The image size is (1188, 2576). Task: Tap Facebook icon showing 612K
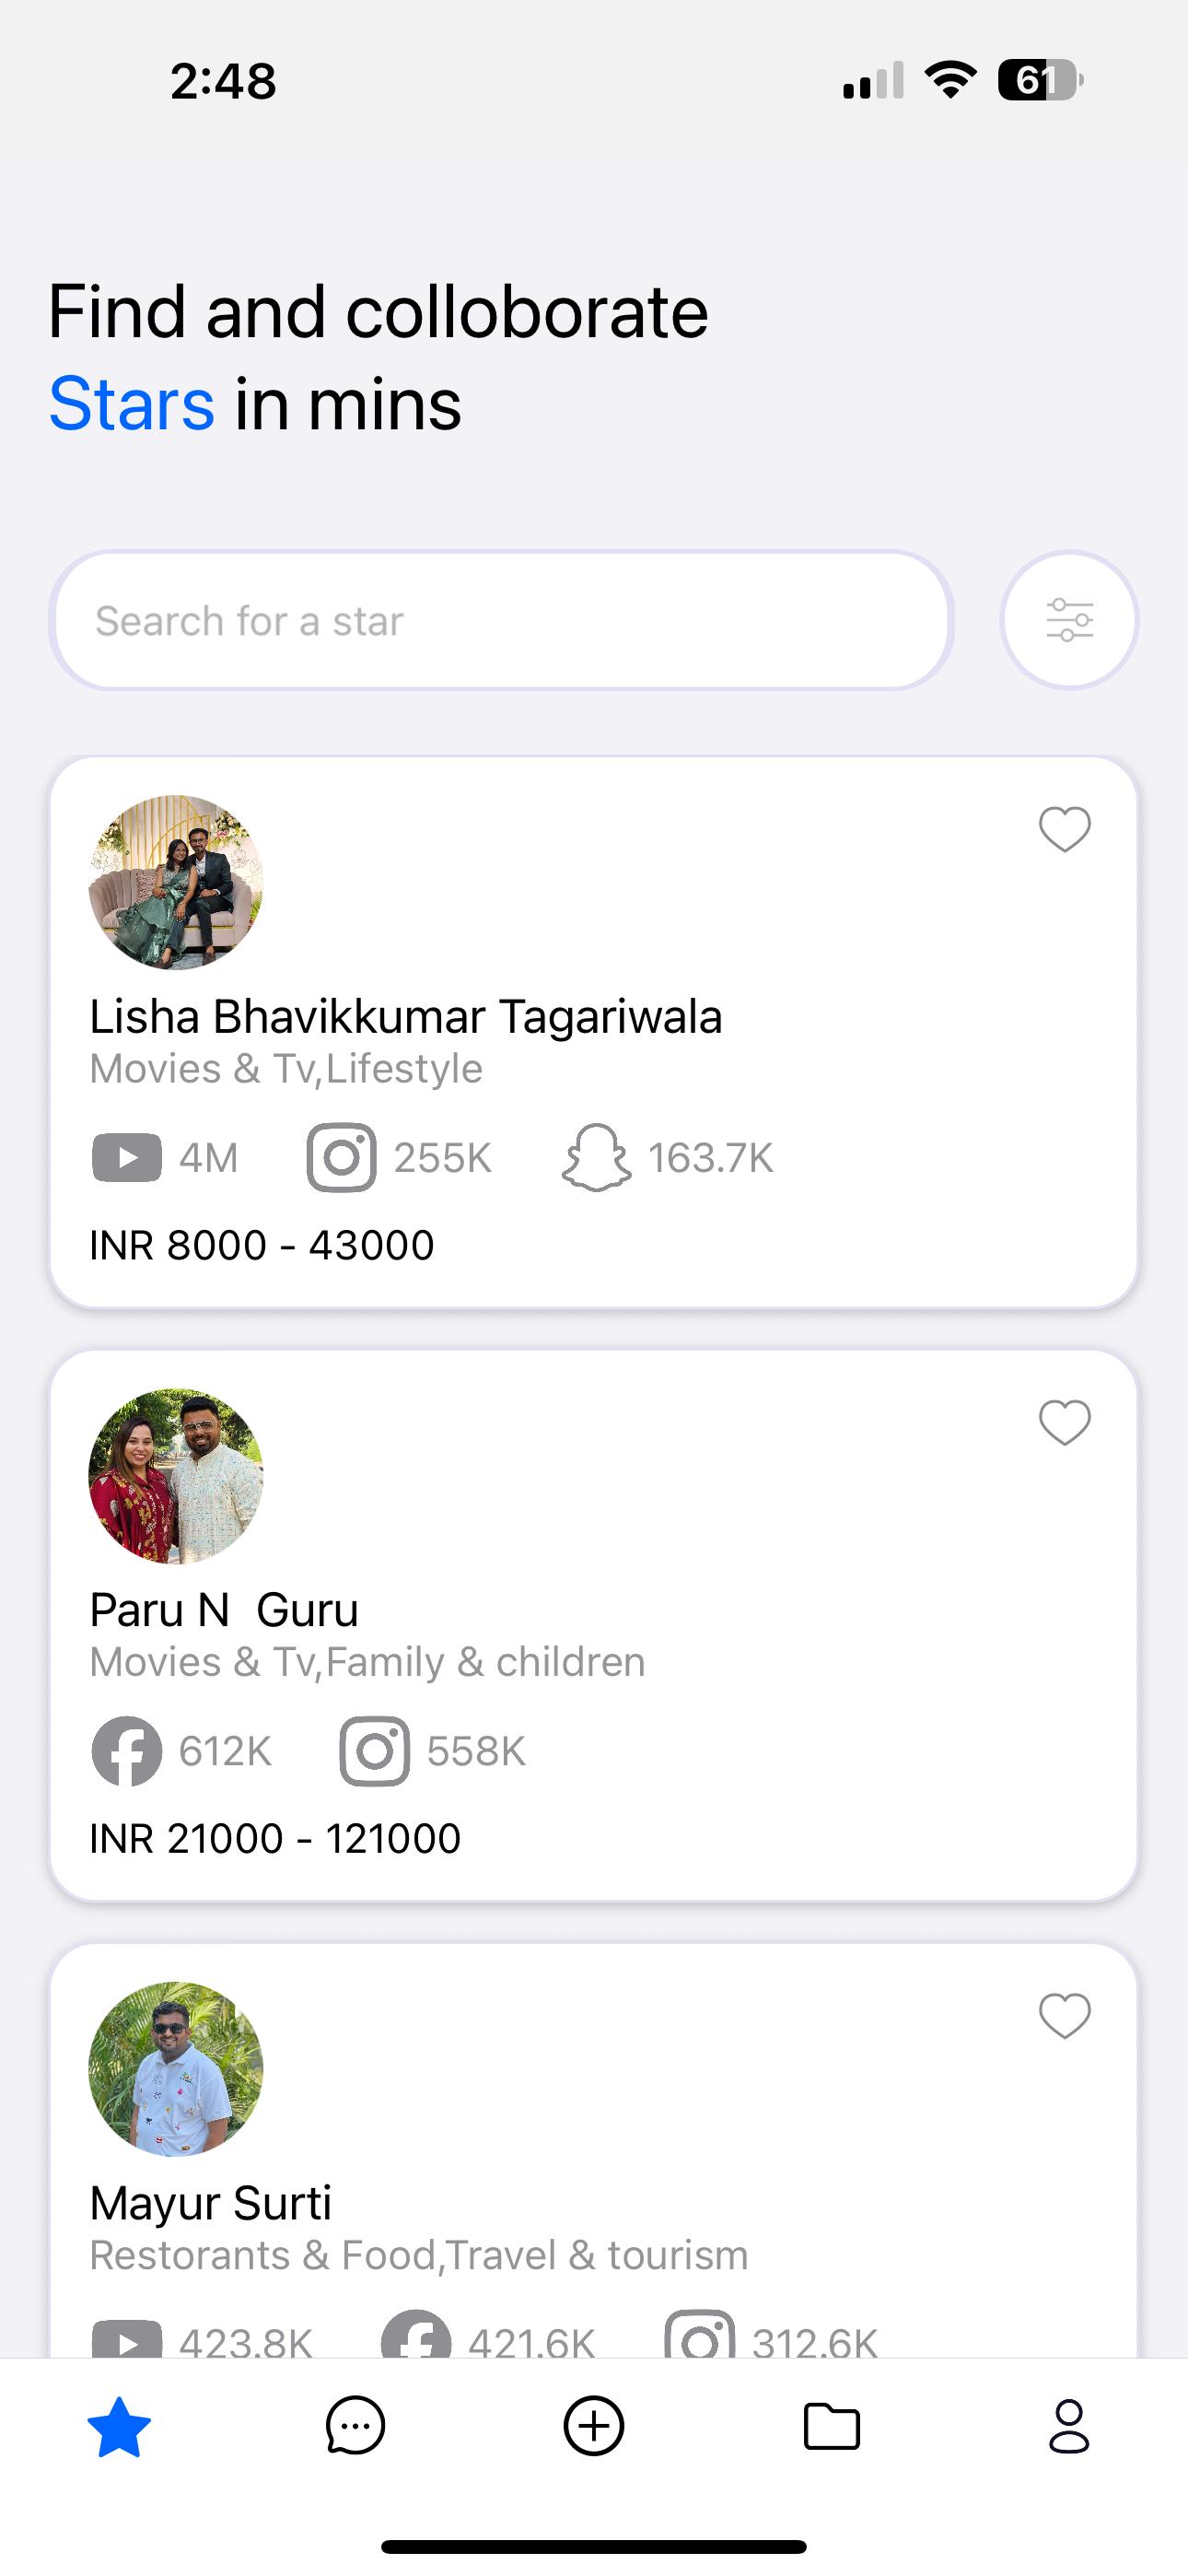[127, 1751]
